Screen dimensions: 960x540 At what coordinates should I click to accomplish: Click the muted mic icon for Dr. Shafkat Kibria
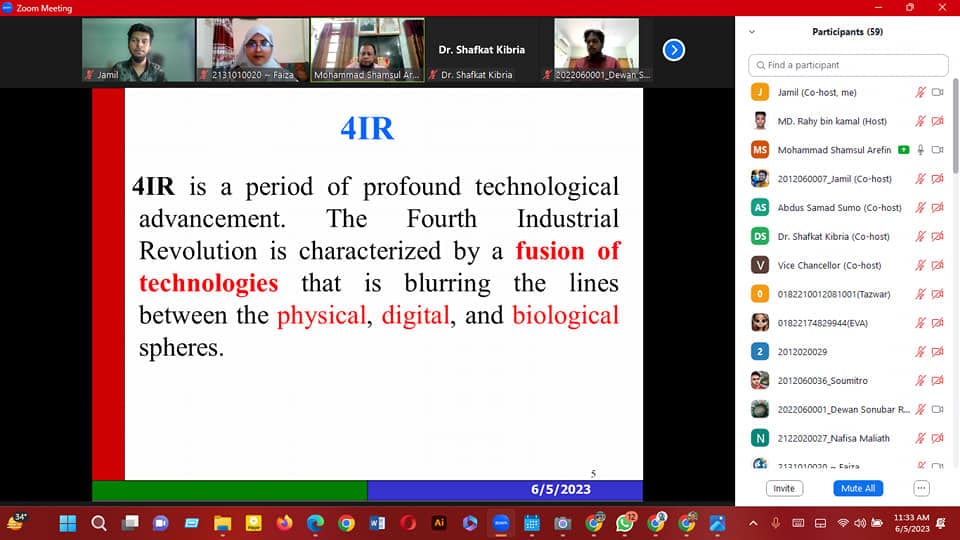920,236
